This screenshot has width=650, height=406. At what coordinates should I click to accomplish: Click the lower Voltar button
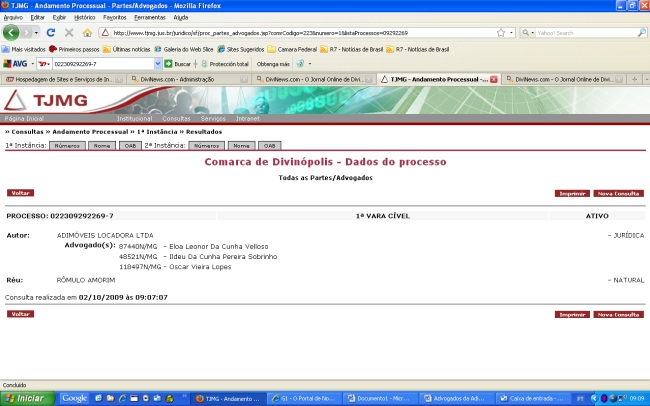click(x=20, y=314)
